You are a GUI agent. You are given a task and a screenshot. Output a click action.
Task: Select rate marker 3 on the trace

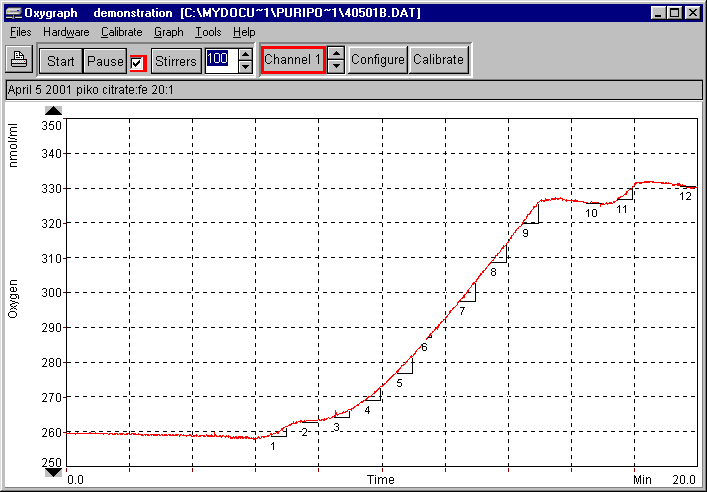click(x=336, y=427)
